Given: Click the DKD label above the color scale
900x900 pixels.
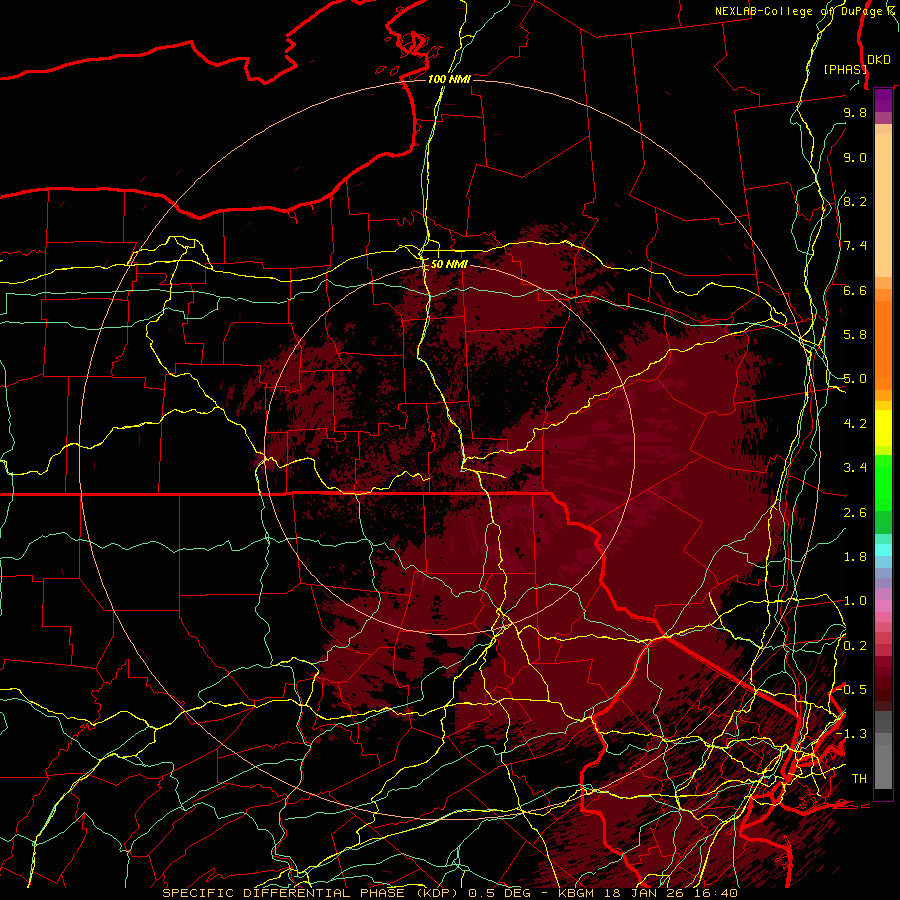Looking at the screenshot, I should [879, 60].
